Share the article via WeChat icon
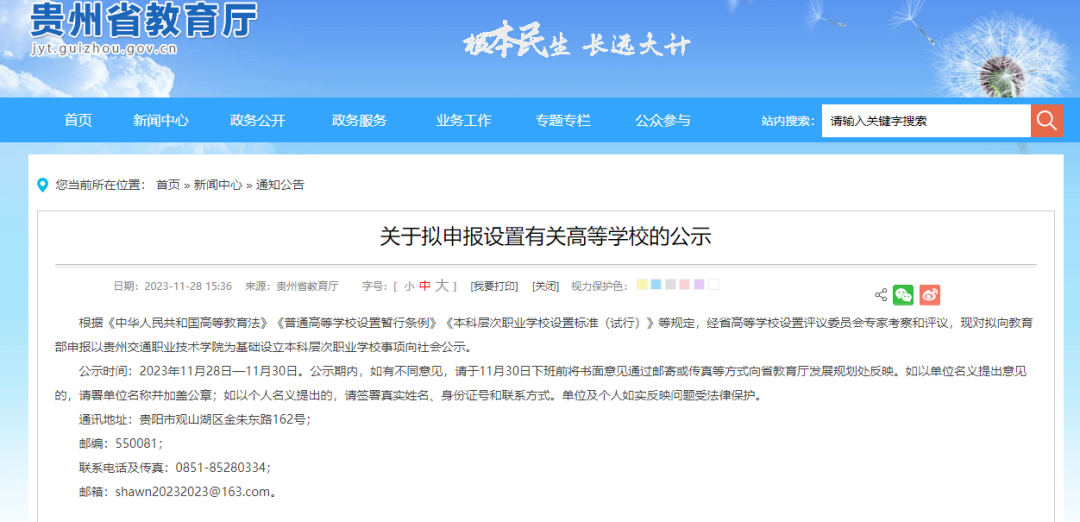The width and height of the screenshot is (1080, 522). pyautogui.click(x=903, y=295)
